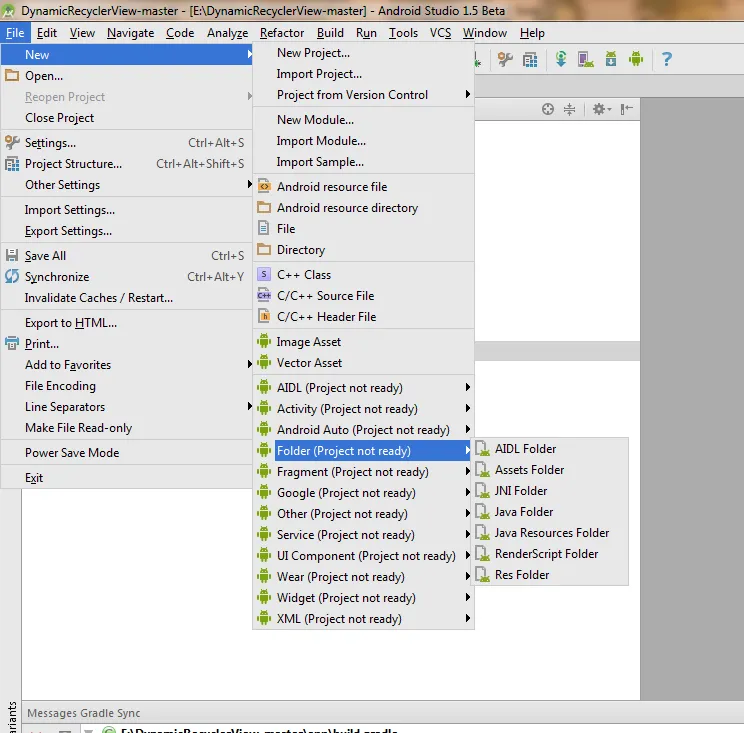The width and height of the screenshot is (744, 733).
Task: Select Java Folder in folder submenu
Action: 551,511
